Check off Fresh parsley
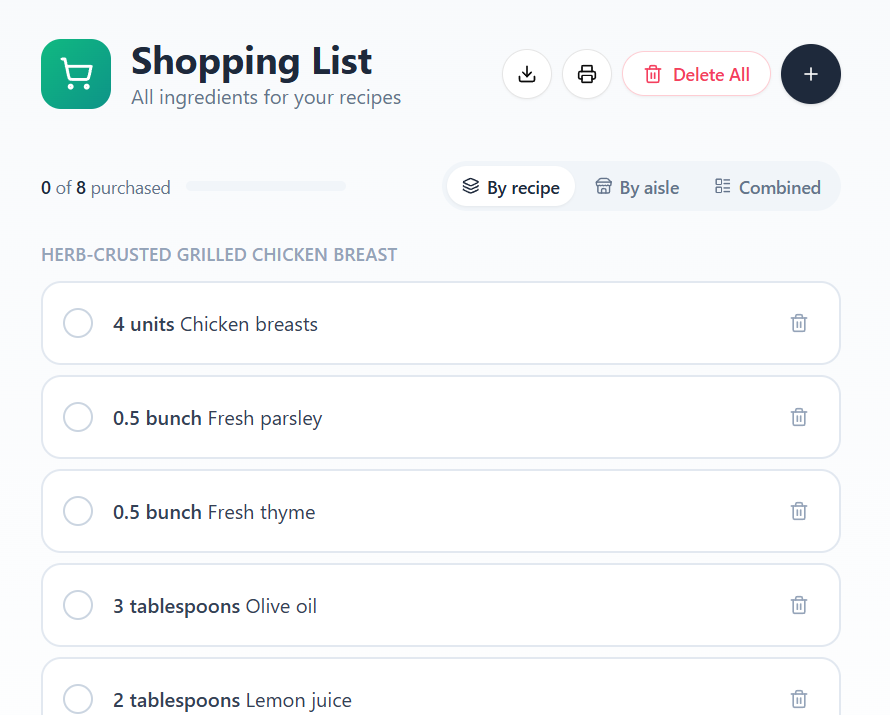Viewport: 890px width, 715px height. click(x=78, y=417)
